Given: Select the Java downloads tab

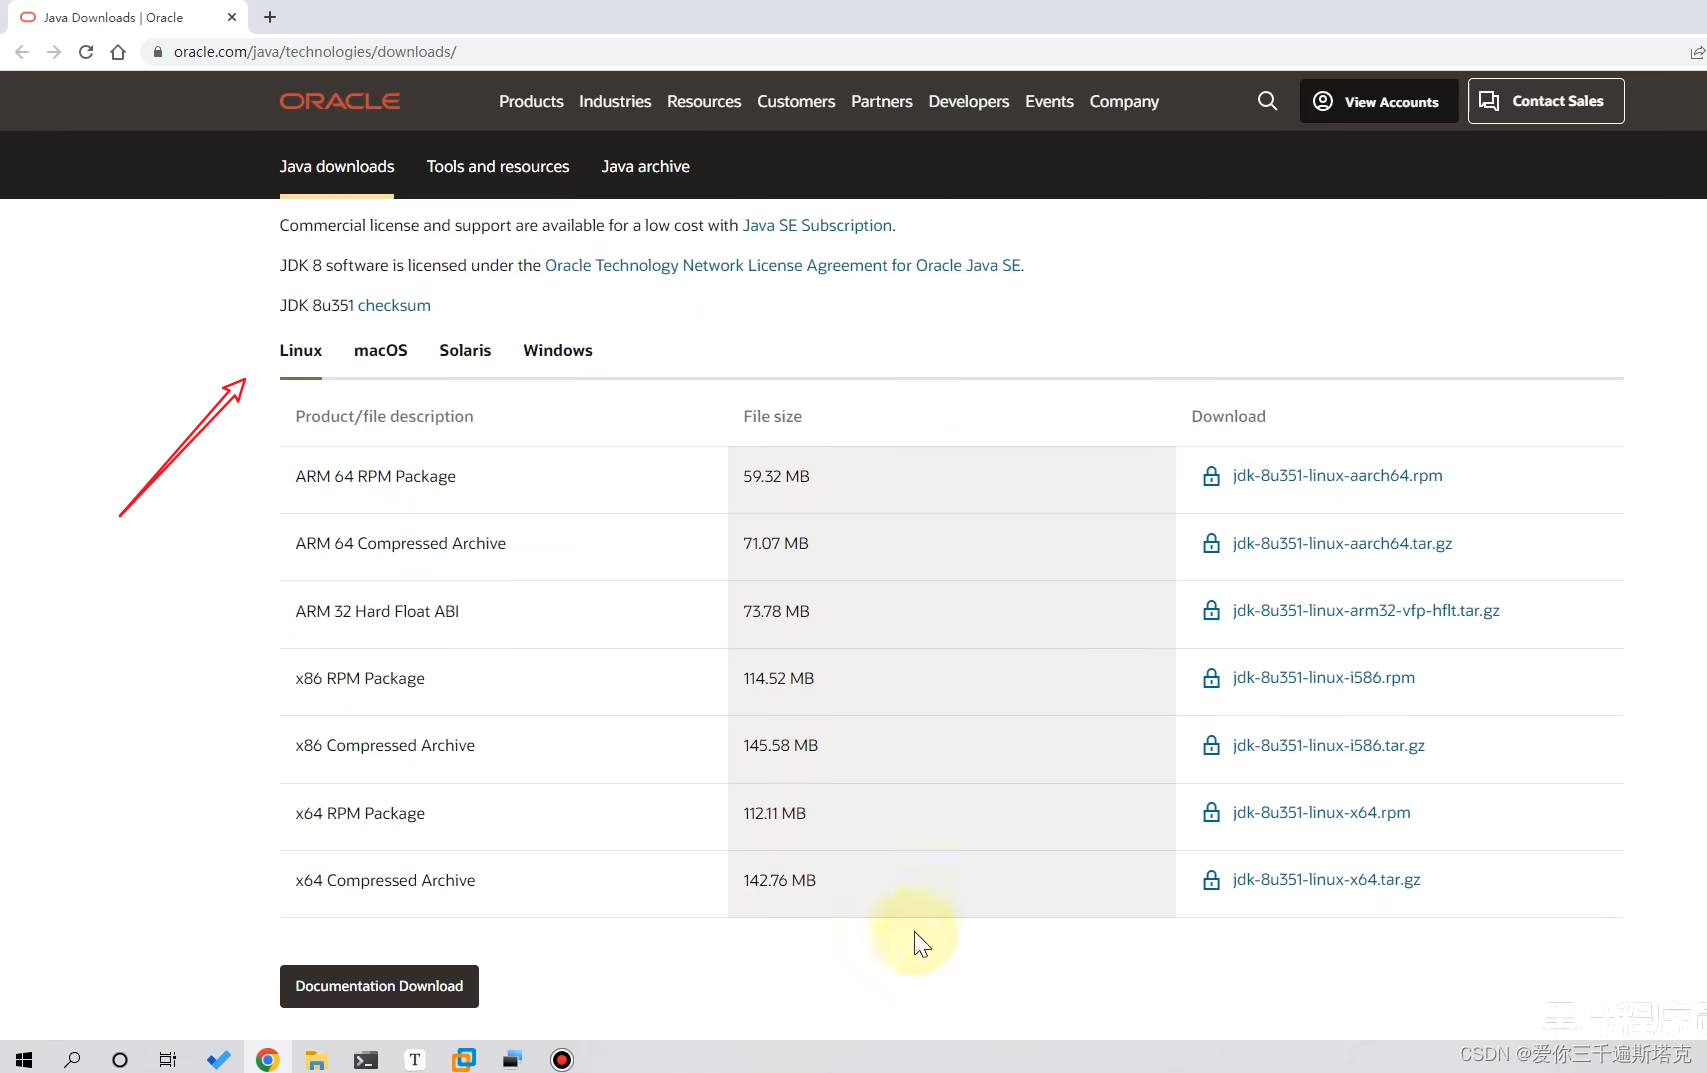Looking at the screenshot, I should pyautogui.click(x=337, y=166).
